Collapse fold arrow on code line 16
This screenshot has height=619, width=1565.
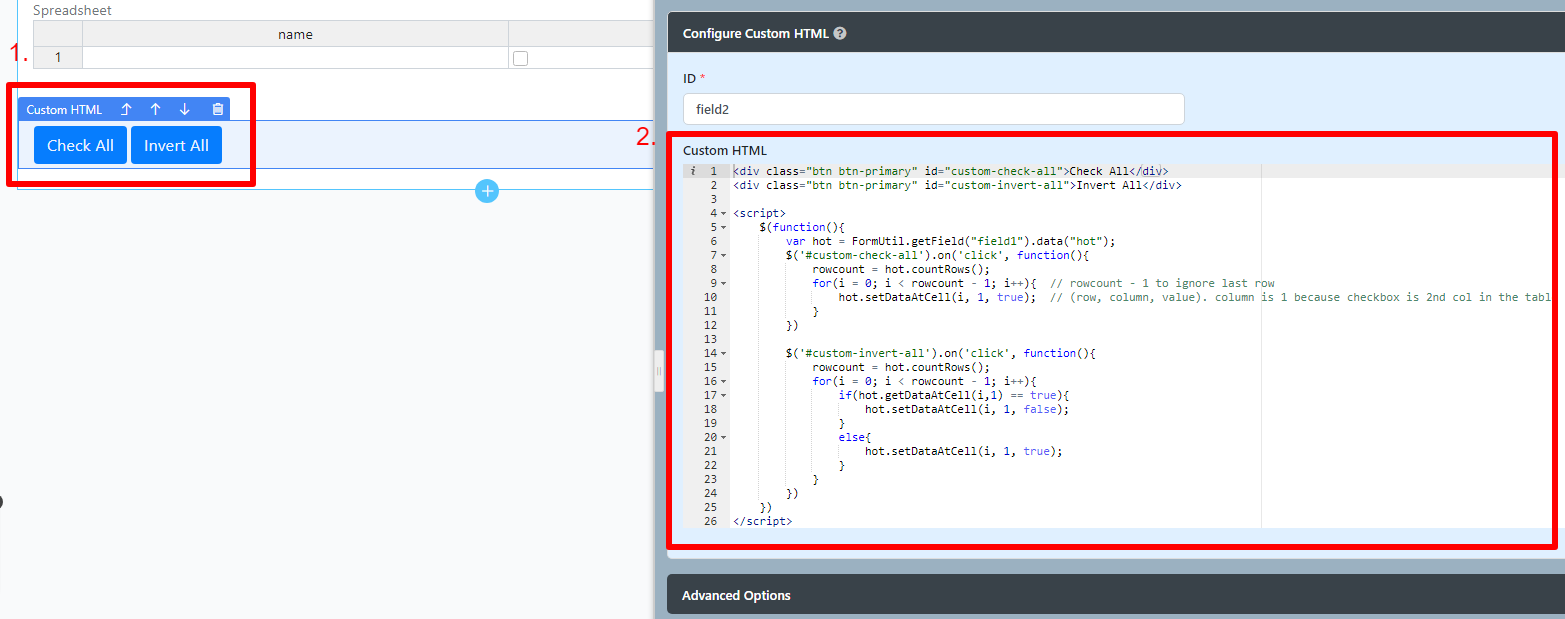click(723, 381)
